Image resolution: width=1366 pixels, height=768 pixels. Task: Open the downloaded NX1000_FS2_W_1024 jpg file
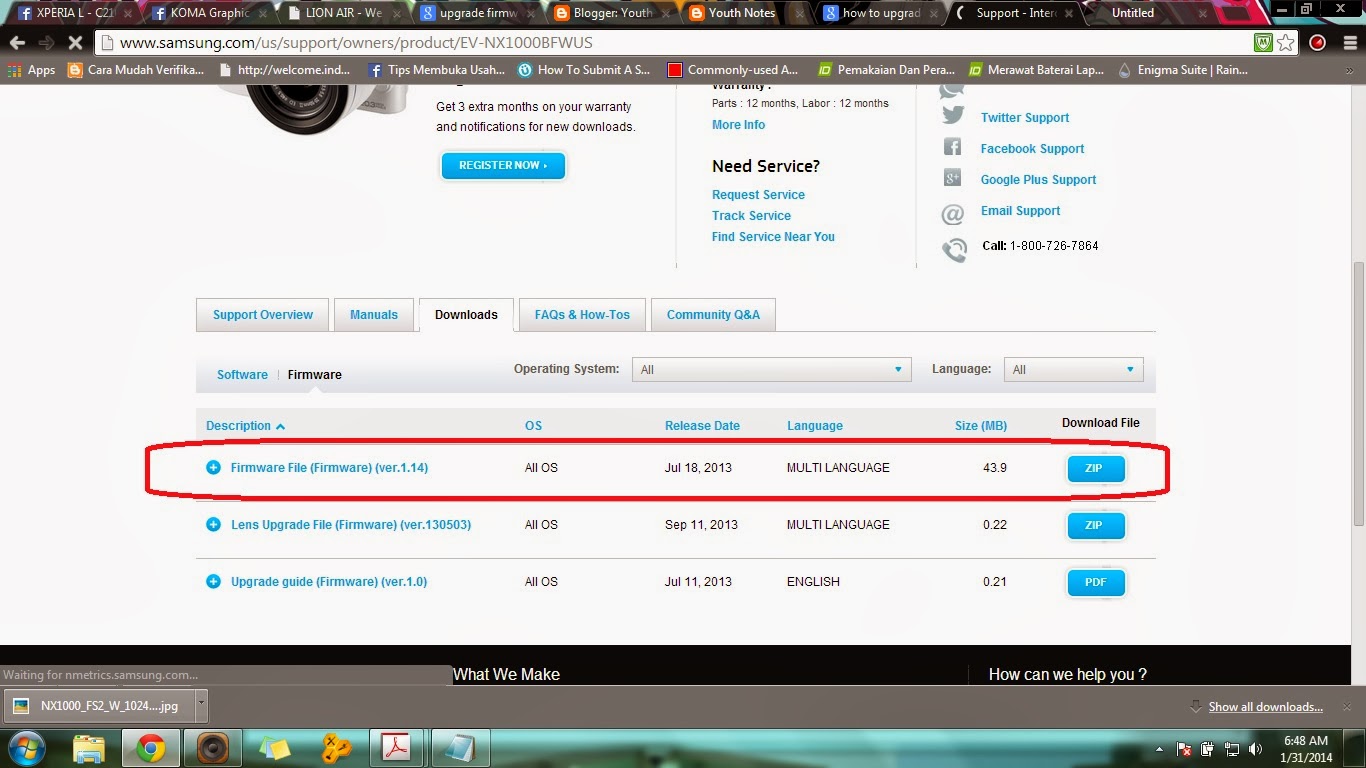coord(101,705)
